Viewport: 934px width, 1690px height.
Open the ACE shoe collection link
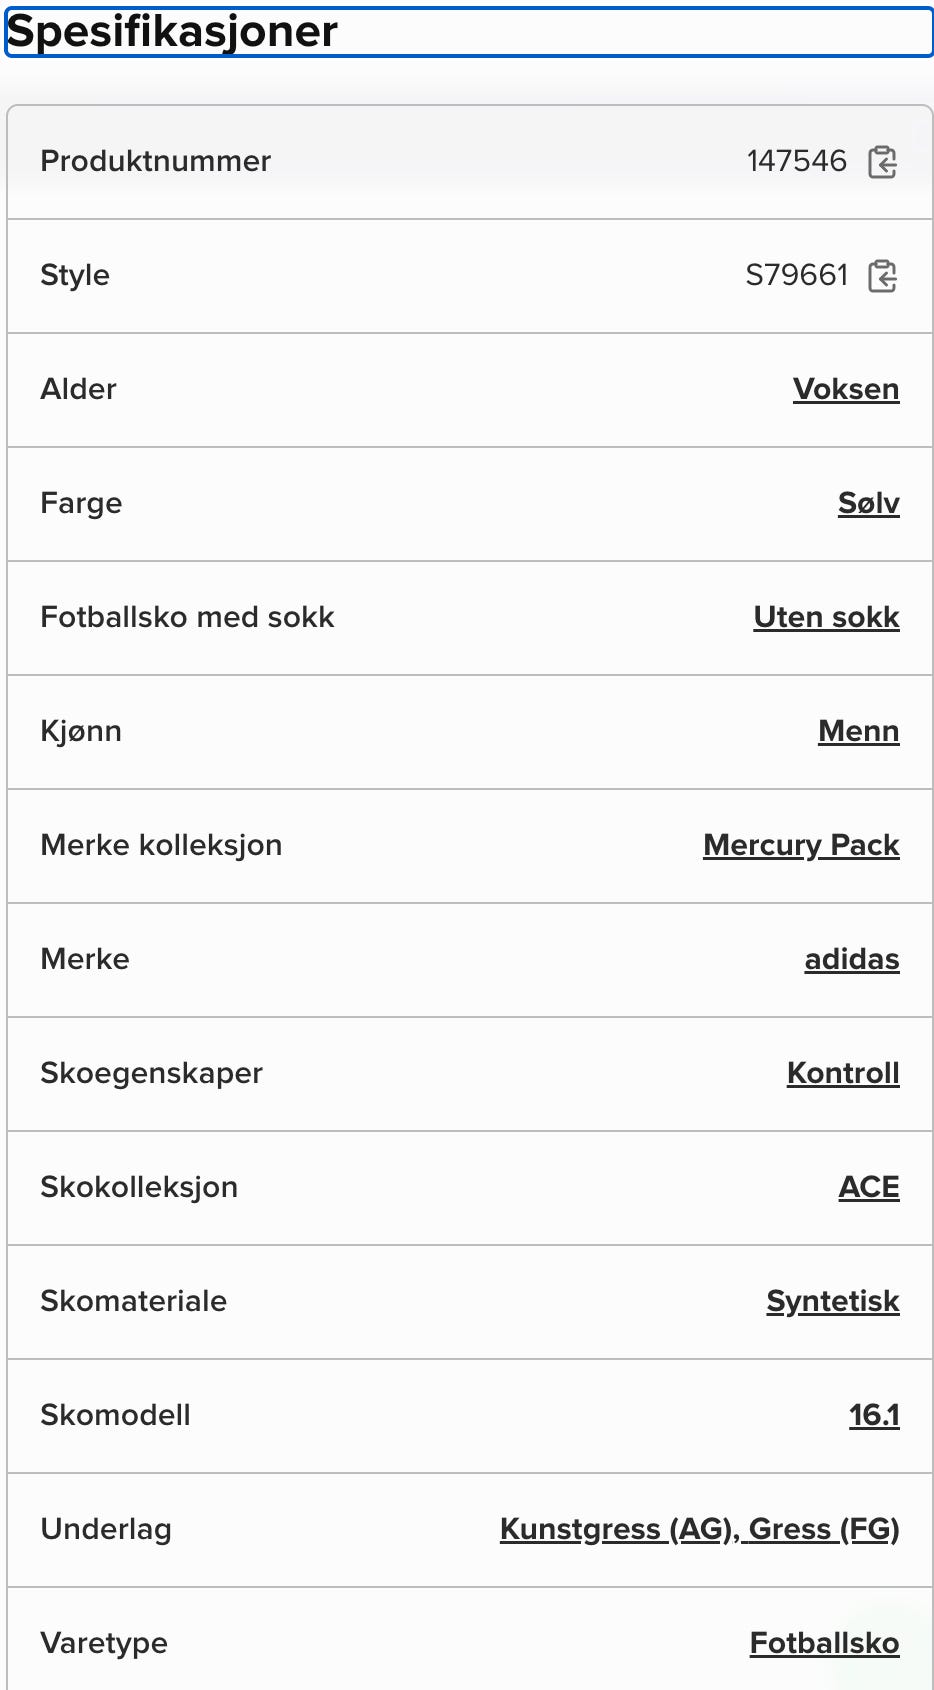pyautogui.click(x=868, y=1187)
